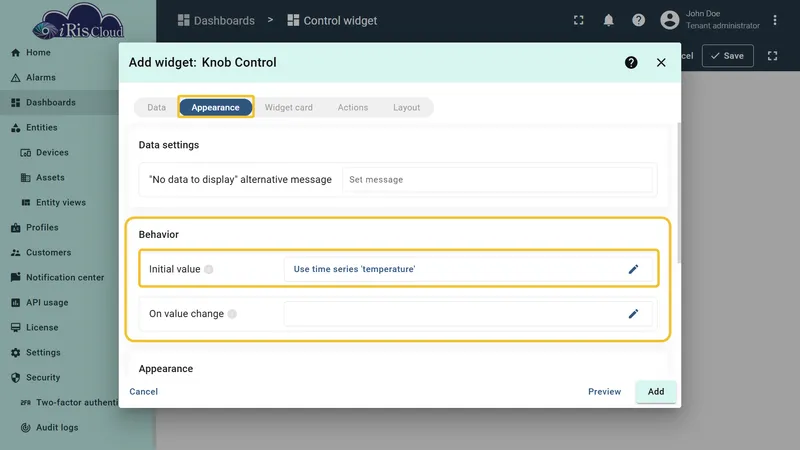800x450 pixels.
Task: Preview the Knob Control widget
Action: (605, 391)
